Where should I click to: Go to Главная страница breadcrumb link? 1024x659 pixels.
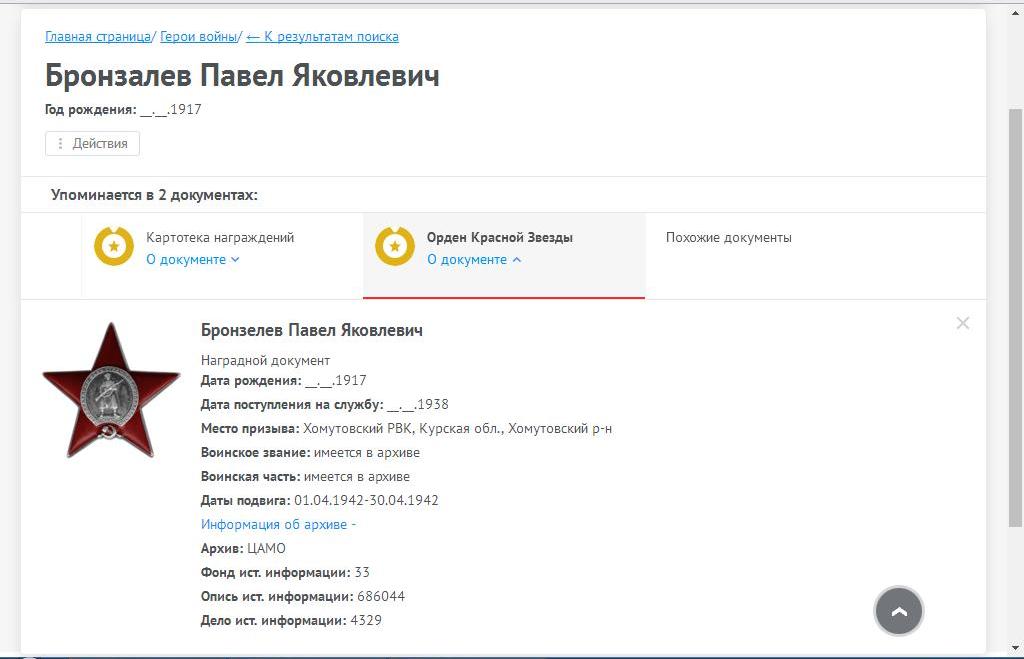click(x=98, y=37)
